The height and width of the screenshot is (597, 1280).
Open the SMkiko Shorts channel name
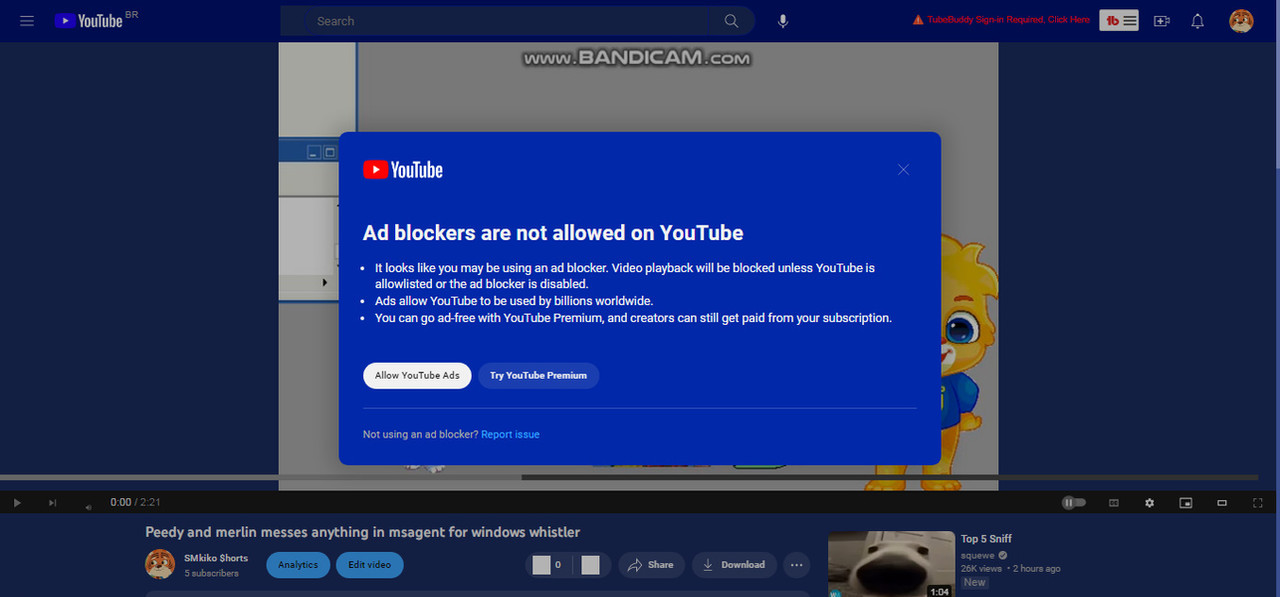216,558
